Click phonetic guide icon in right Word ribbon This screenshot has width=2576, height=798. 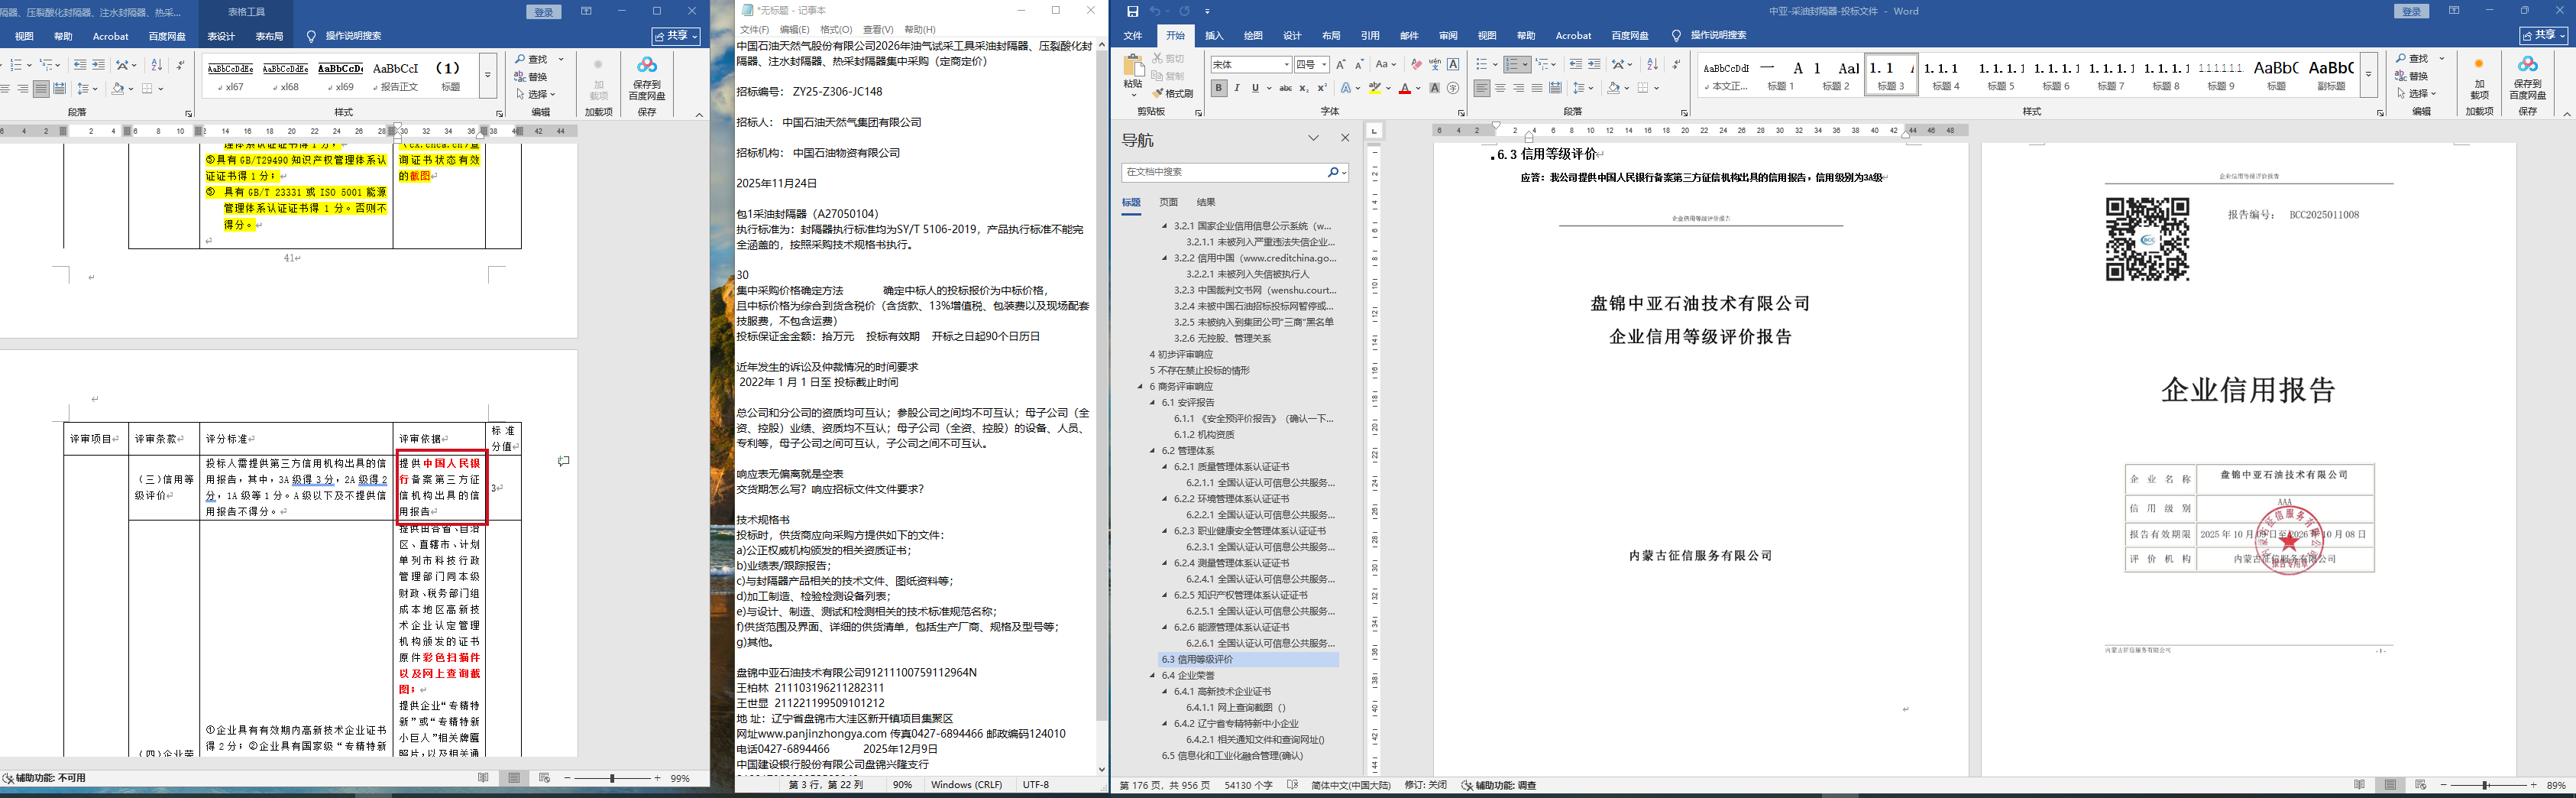pos(1435,64)
